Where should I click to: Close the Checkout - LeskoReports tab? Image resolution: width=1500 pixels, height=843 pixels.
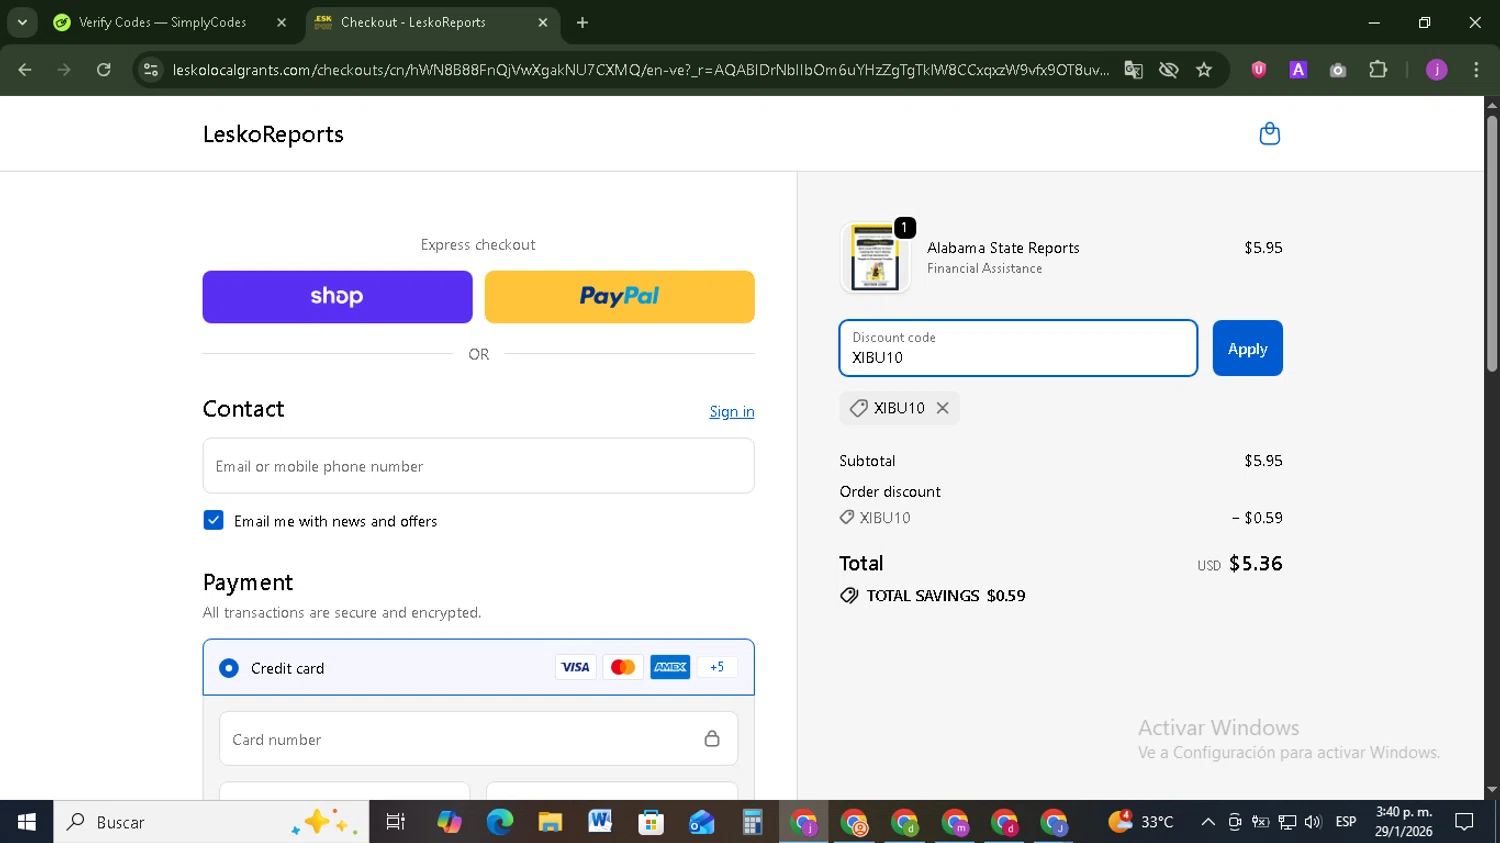(x=543, y=22)
